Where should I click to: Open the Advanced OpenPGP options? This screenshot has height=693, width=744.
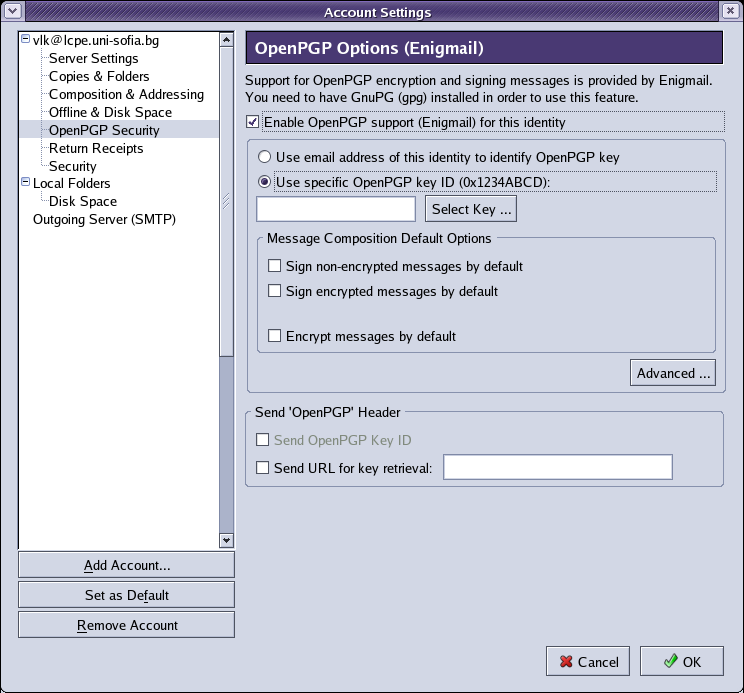click(x=673, y=373)
